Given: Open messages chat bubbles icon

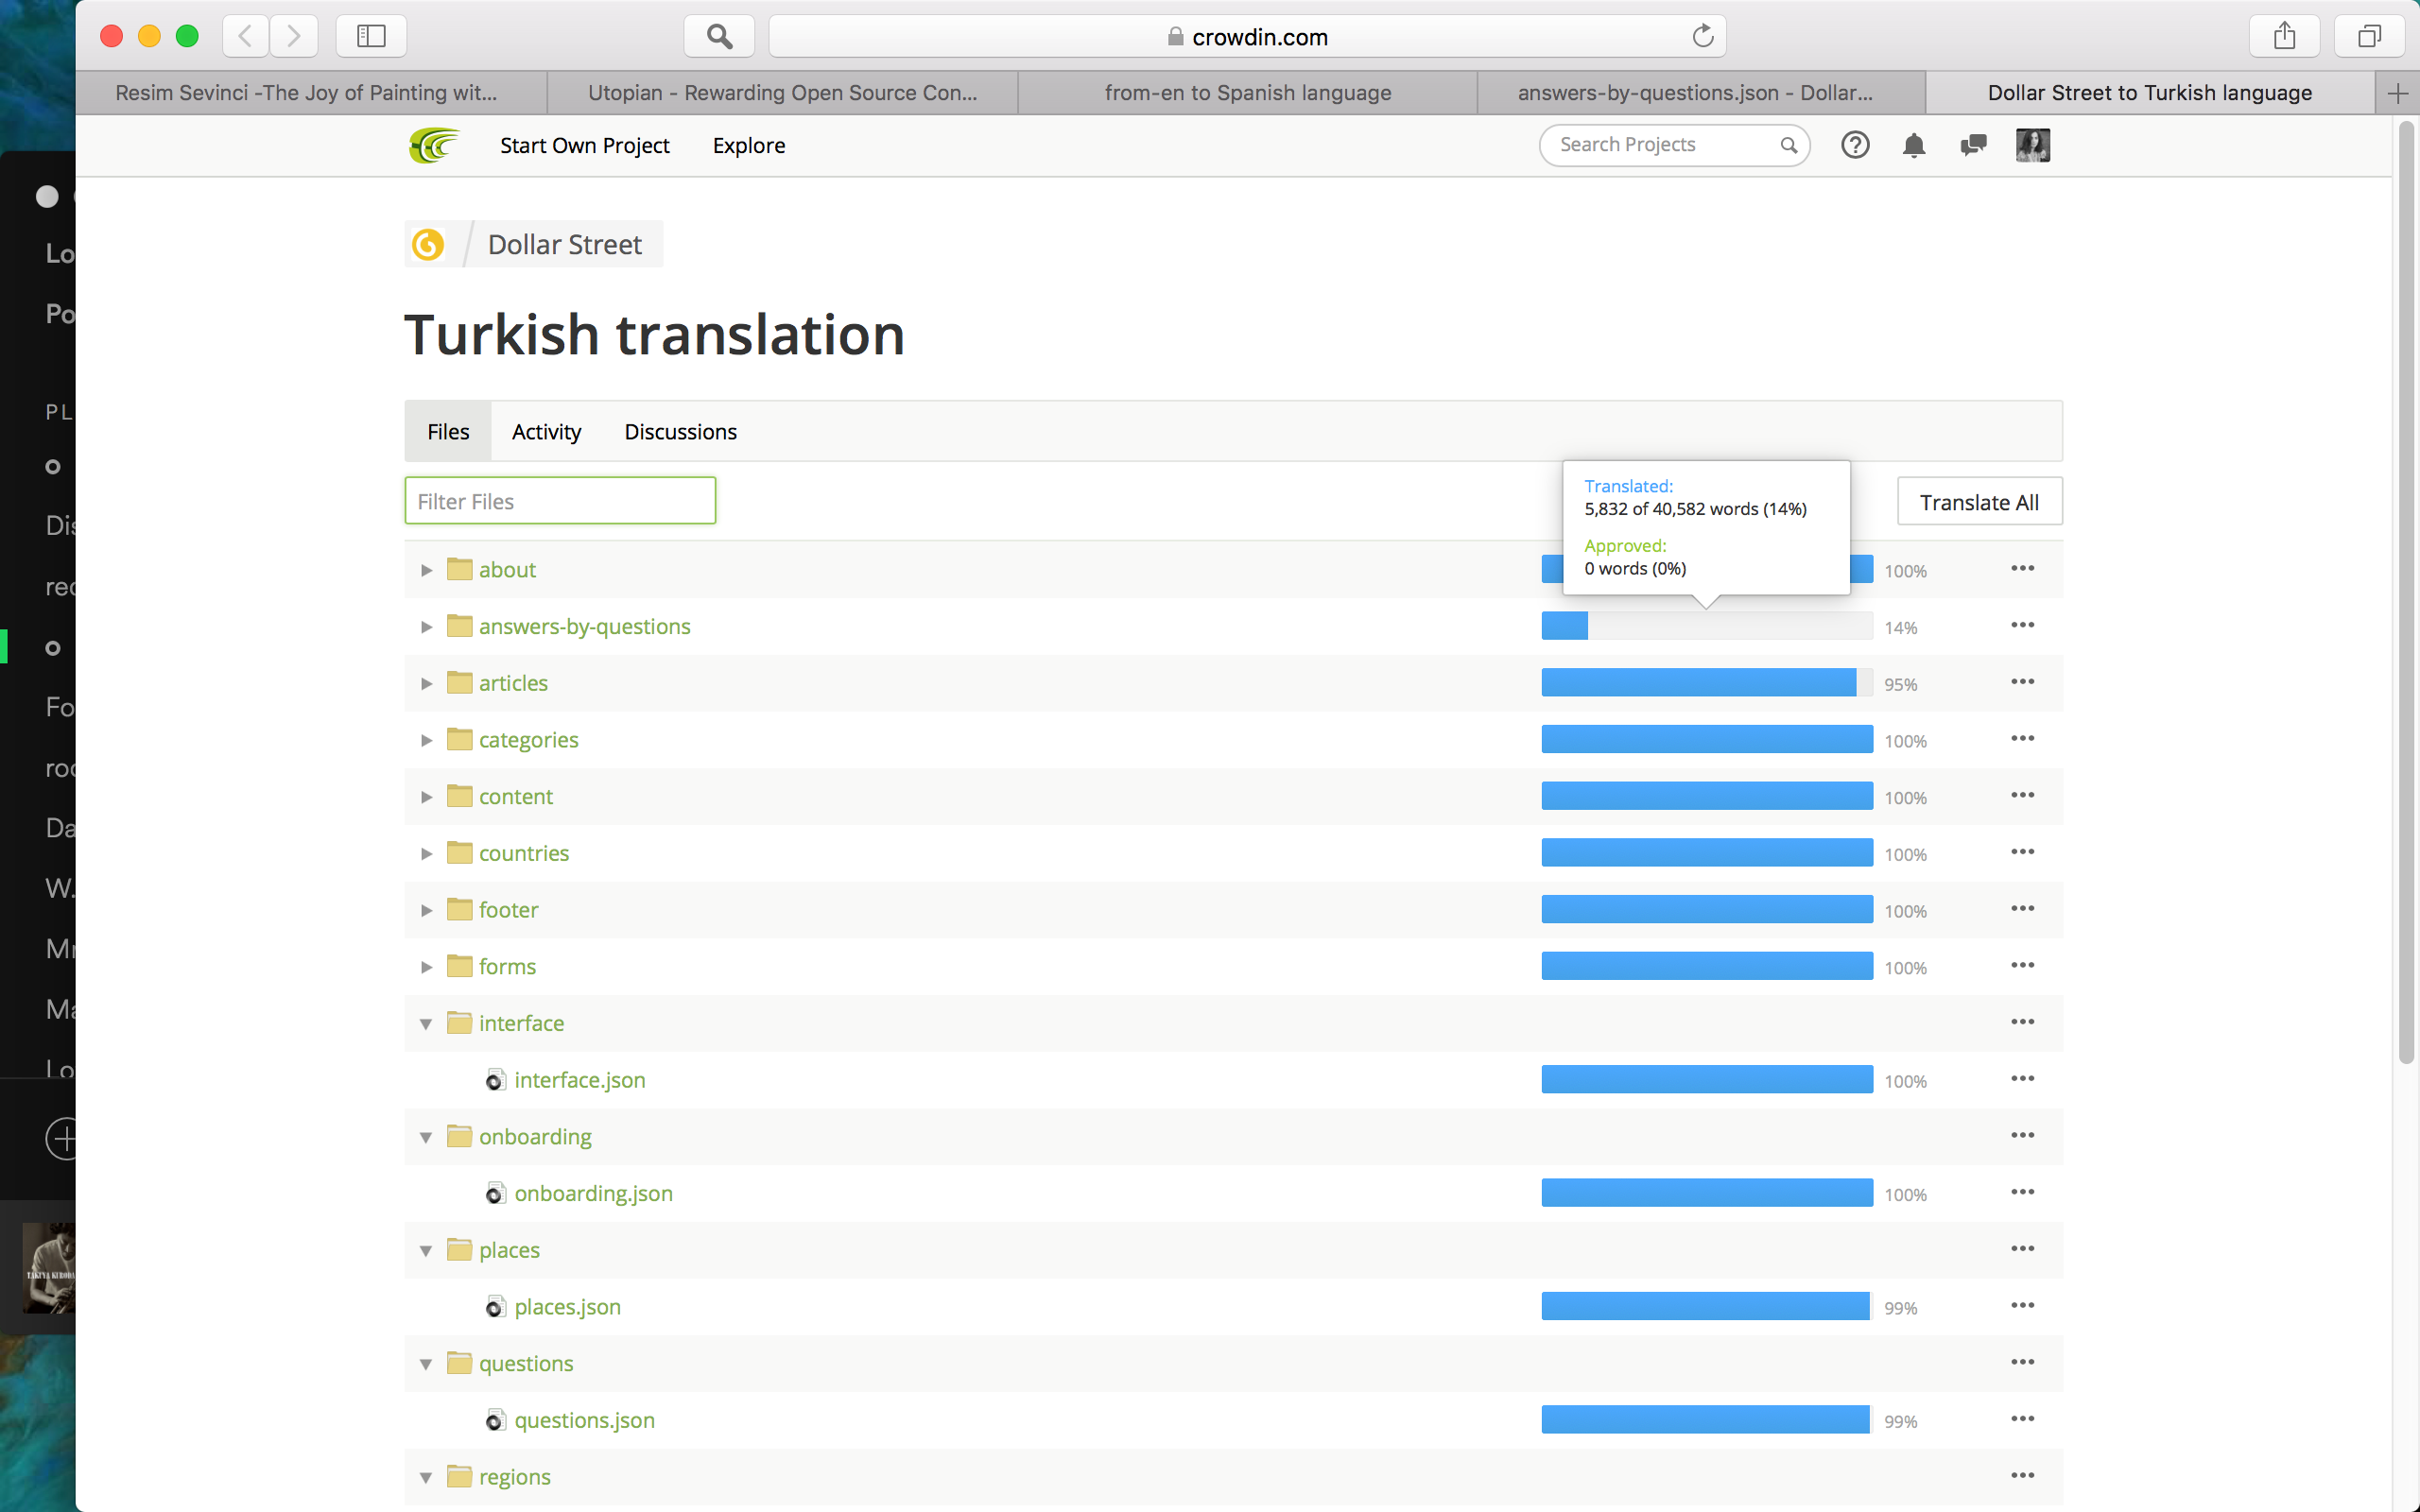Looking at the screenshot, I should click(1973, 145).
